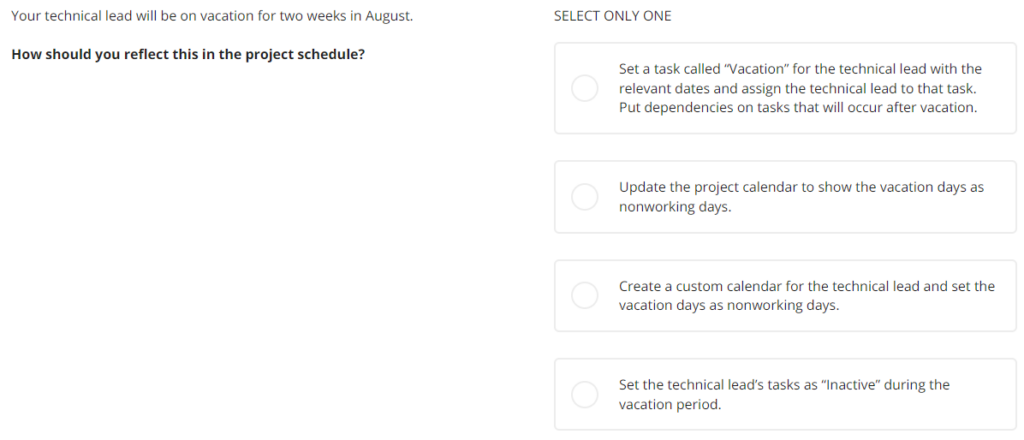Select the fourth answer card about the vacation period
Viewport: 1024px width, 440px height.
coord(785,394)
